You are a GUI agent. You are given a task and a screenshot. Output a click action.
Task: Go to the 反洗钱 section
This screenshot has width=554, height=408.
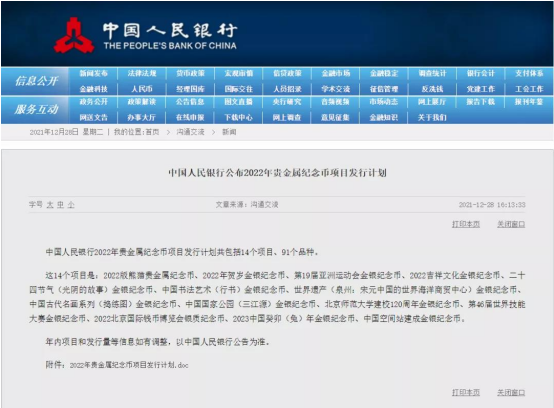point(432,89)
